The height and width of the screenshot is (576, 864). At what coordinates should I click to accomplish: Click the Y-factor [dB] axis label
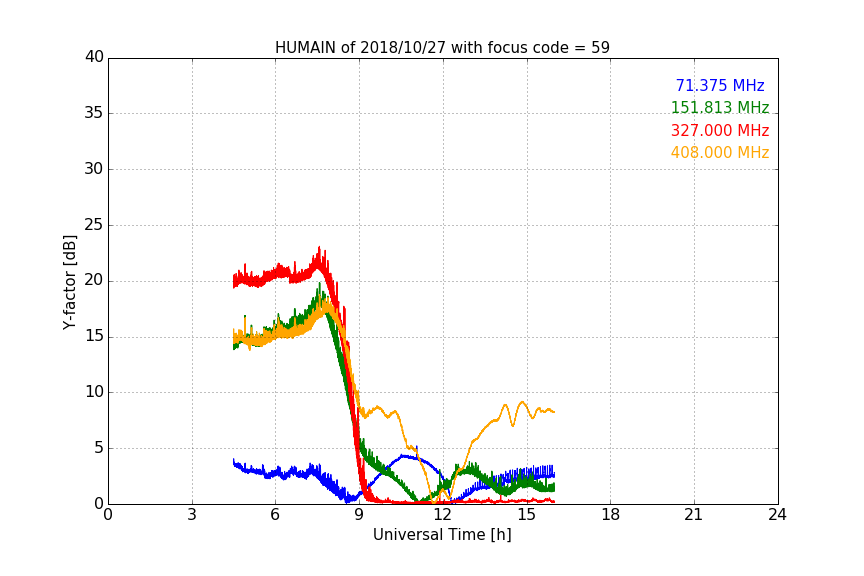click(x=69, y=282)
